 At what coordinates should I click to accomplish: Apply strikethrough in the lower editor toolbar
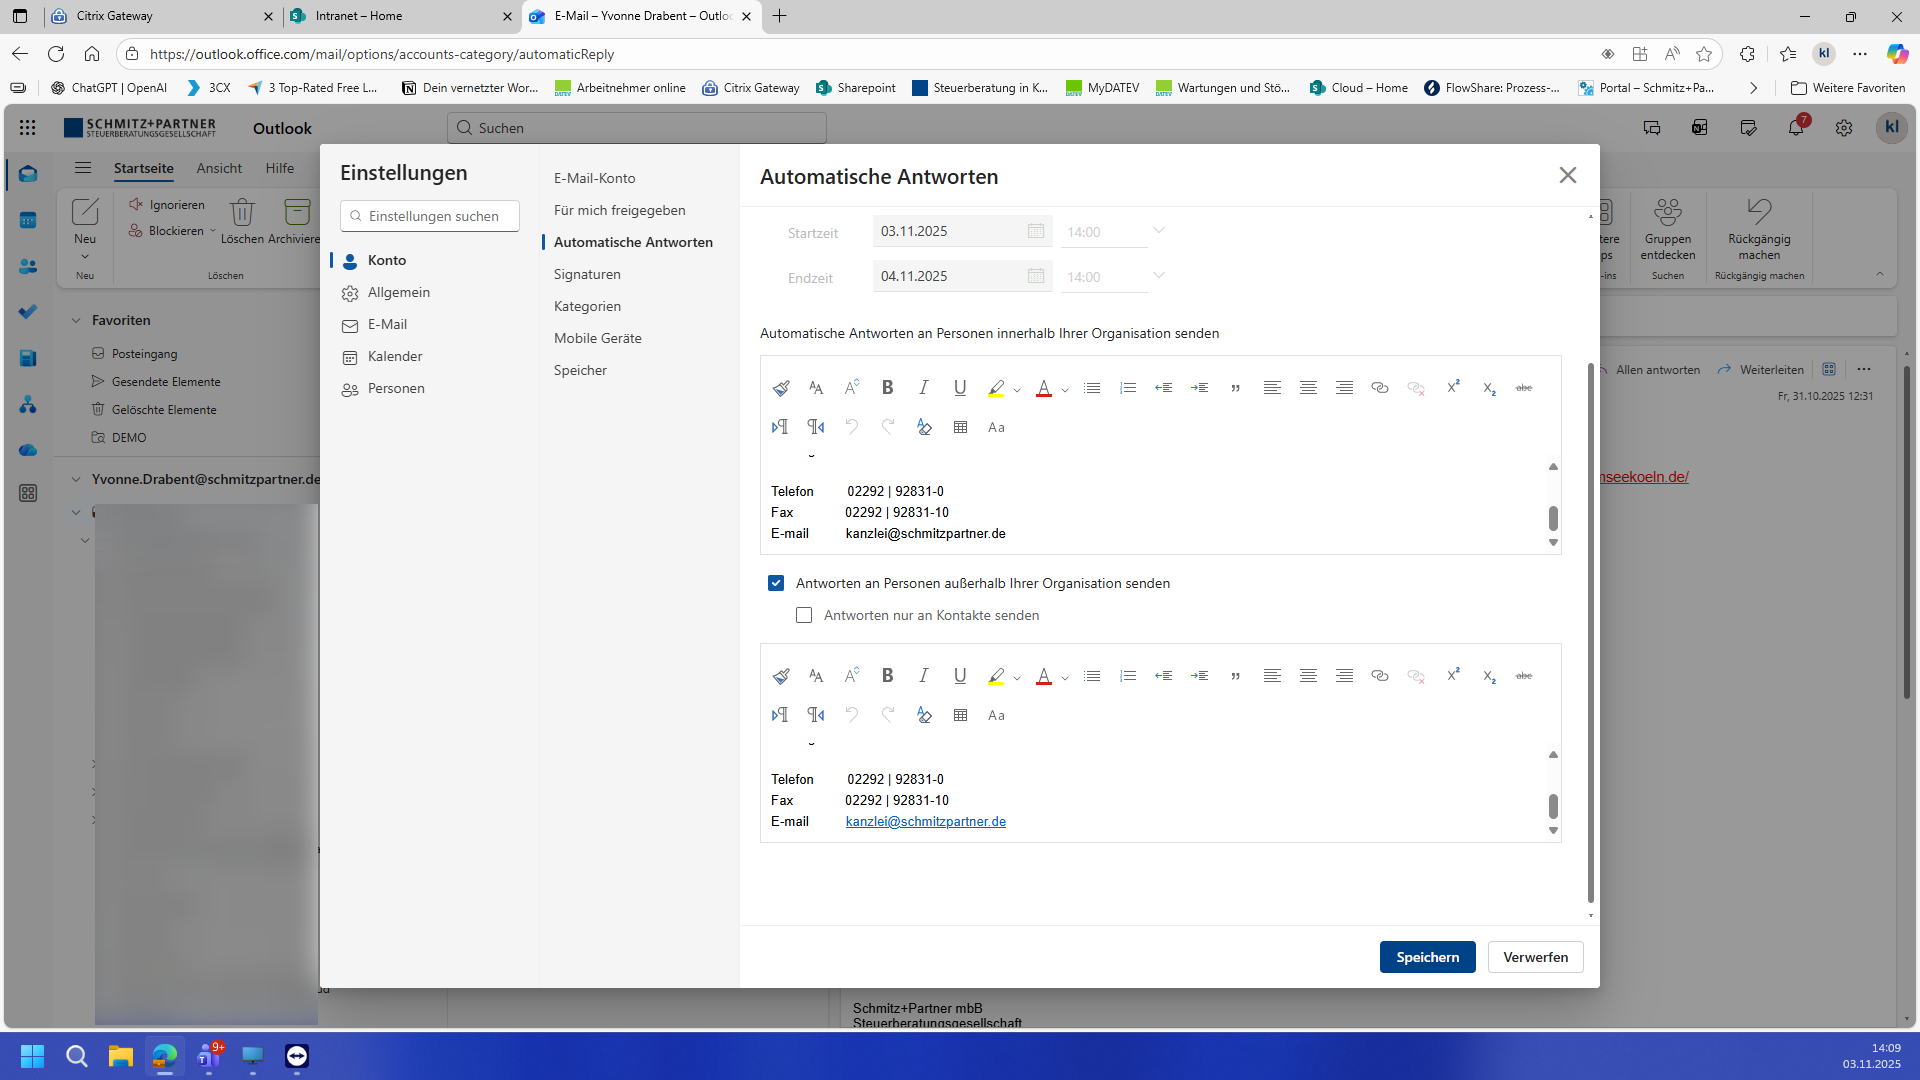pyautogui.click(x=1523, y=676)
